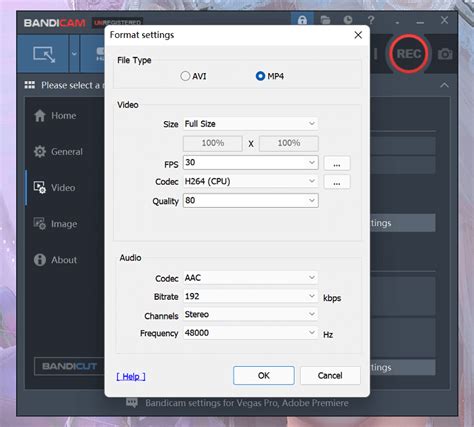The image size is (474, 427).
Task: Open the video Codec dropdown H264 (CPU)
Action: (x=250, y=181)
